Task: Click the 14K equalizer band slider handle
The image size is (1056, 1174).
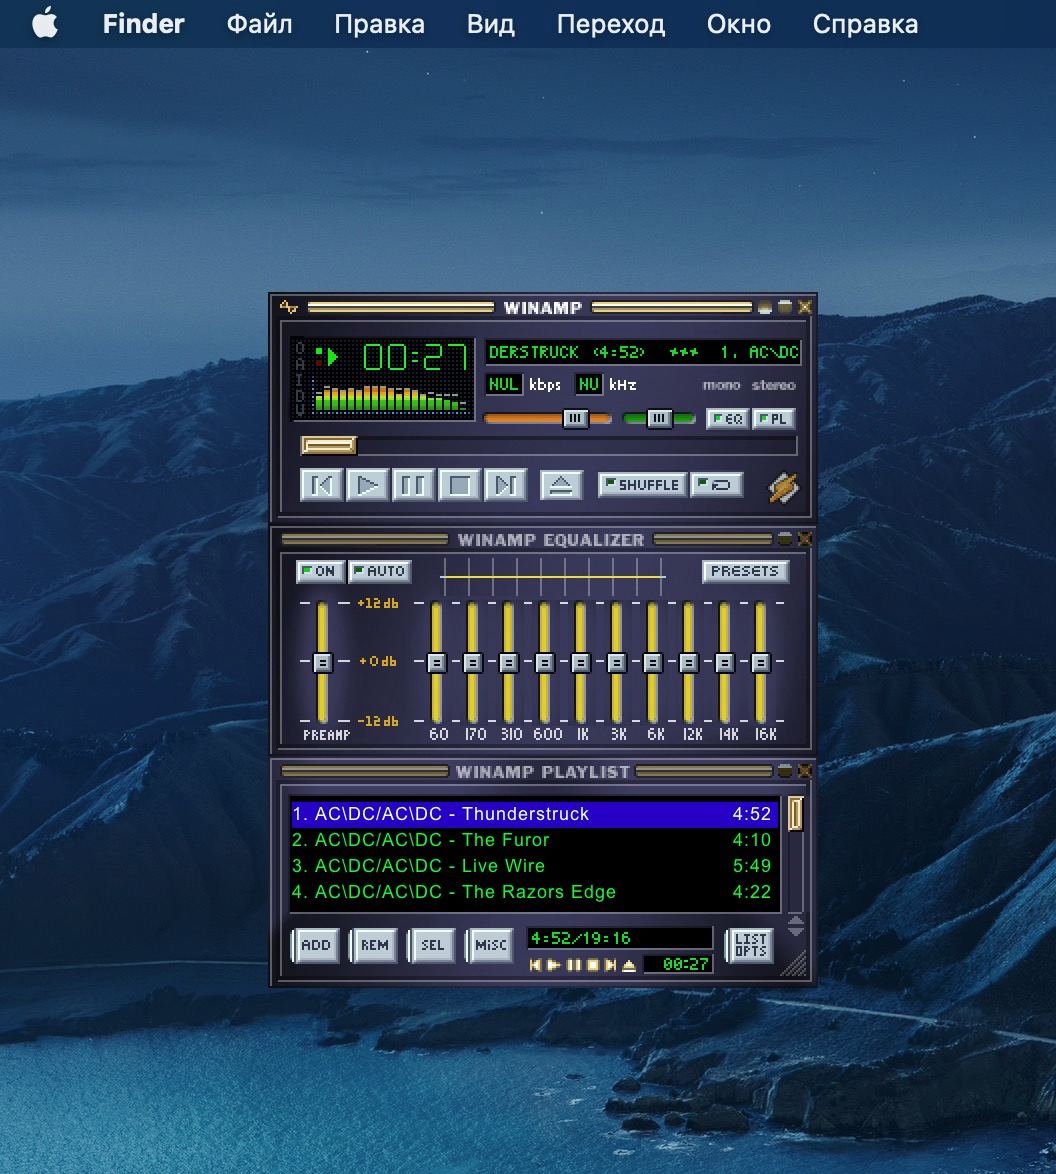Action: [724, 662]
